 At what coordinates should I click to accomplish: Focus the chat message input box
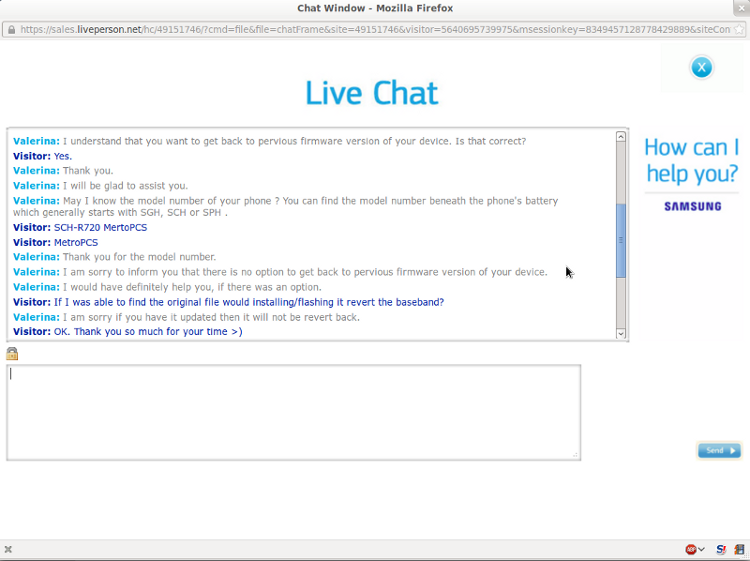(x=294, y=413)
